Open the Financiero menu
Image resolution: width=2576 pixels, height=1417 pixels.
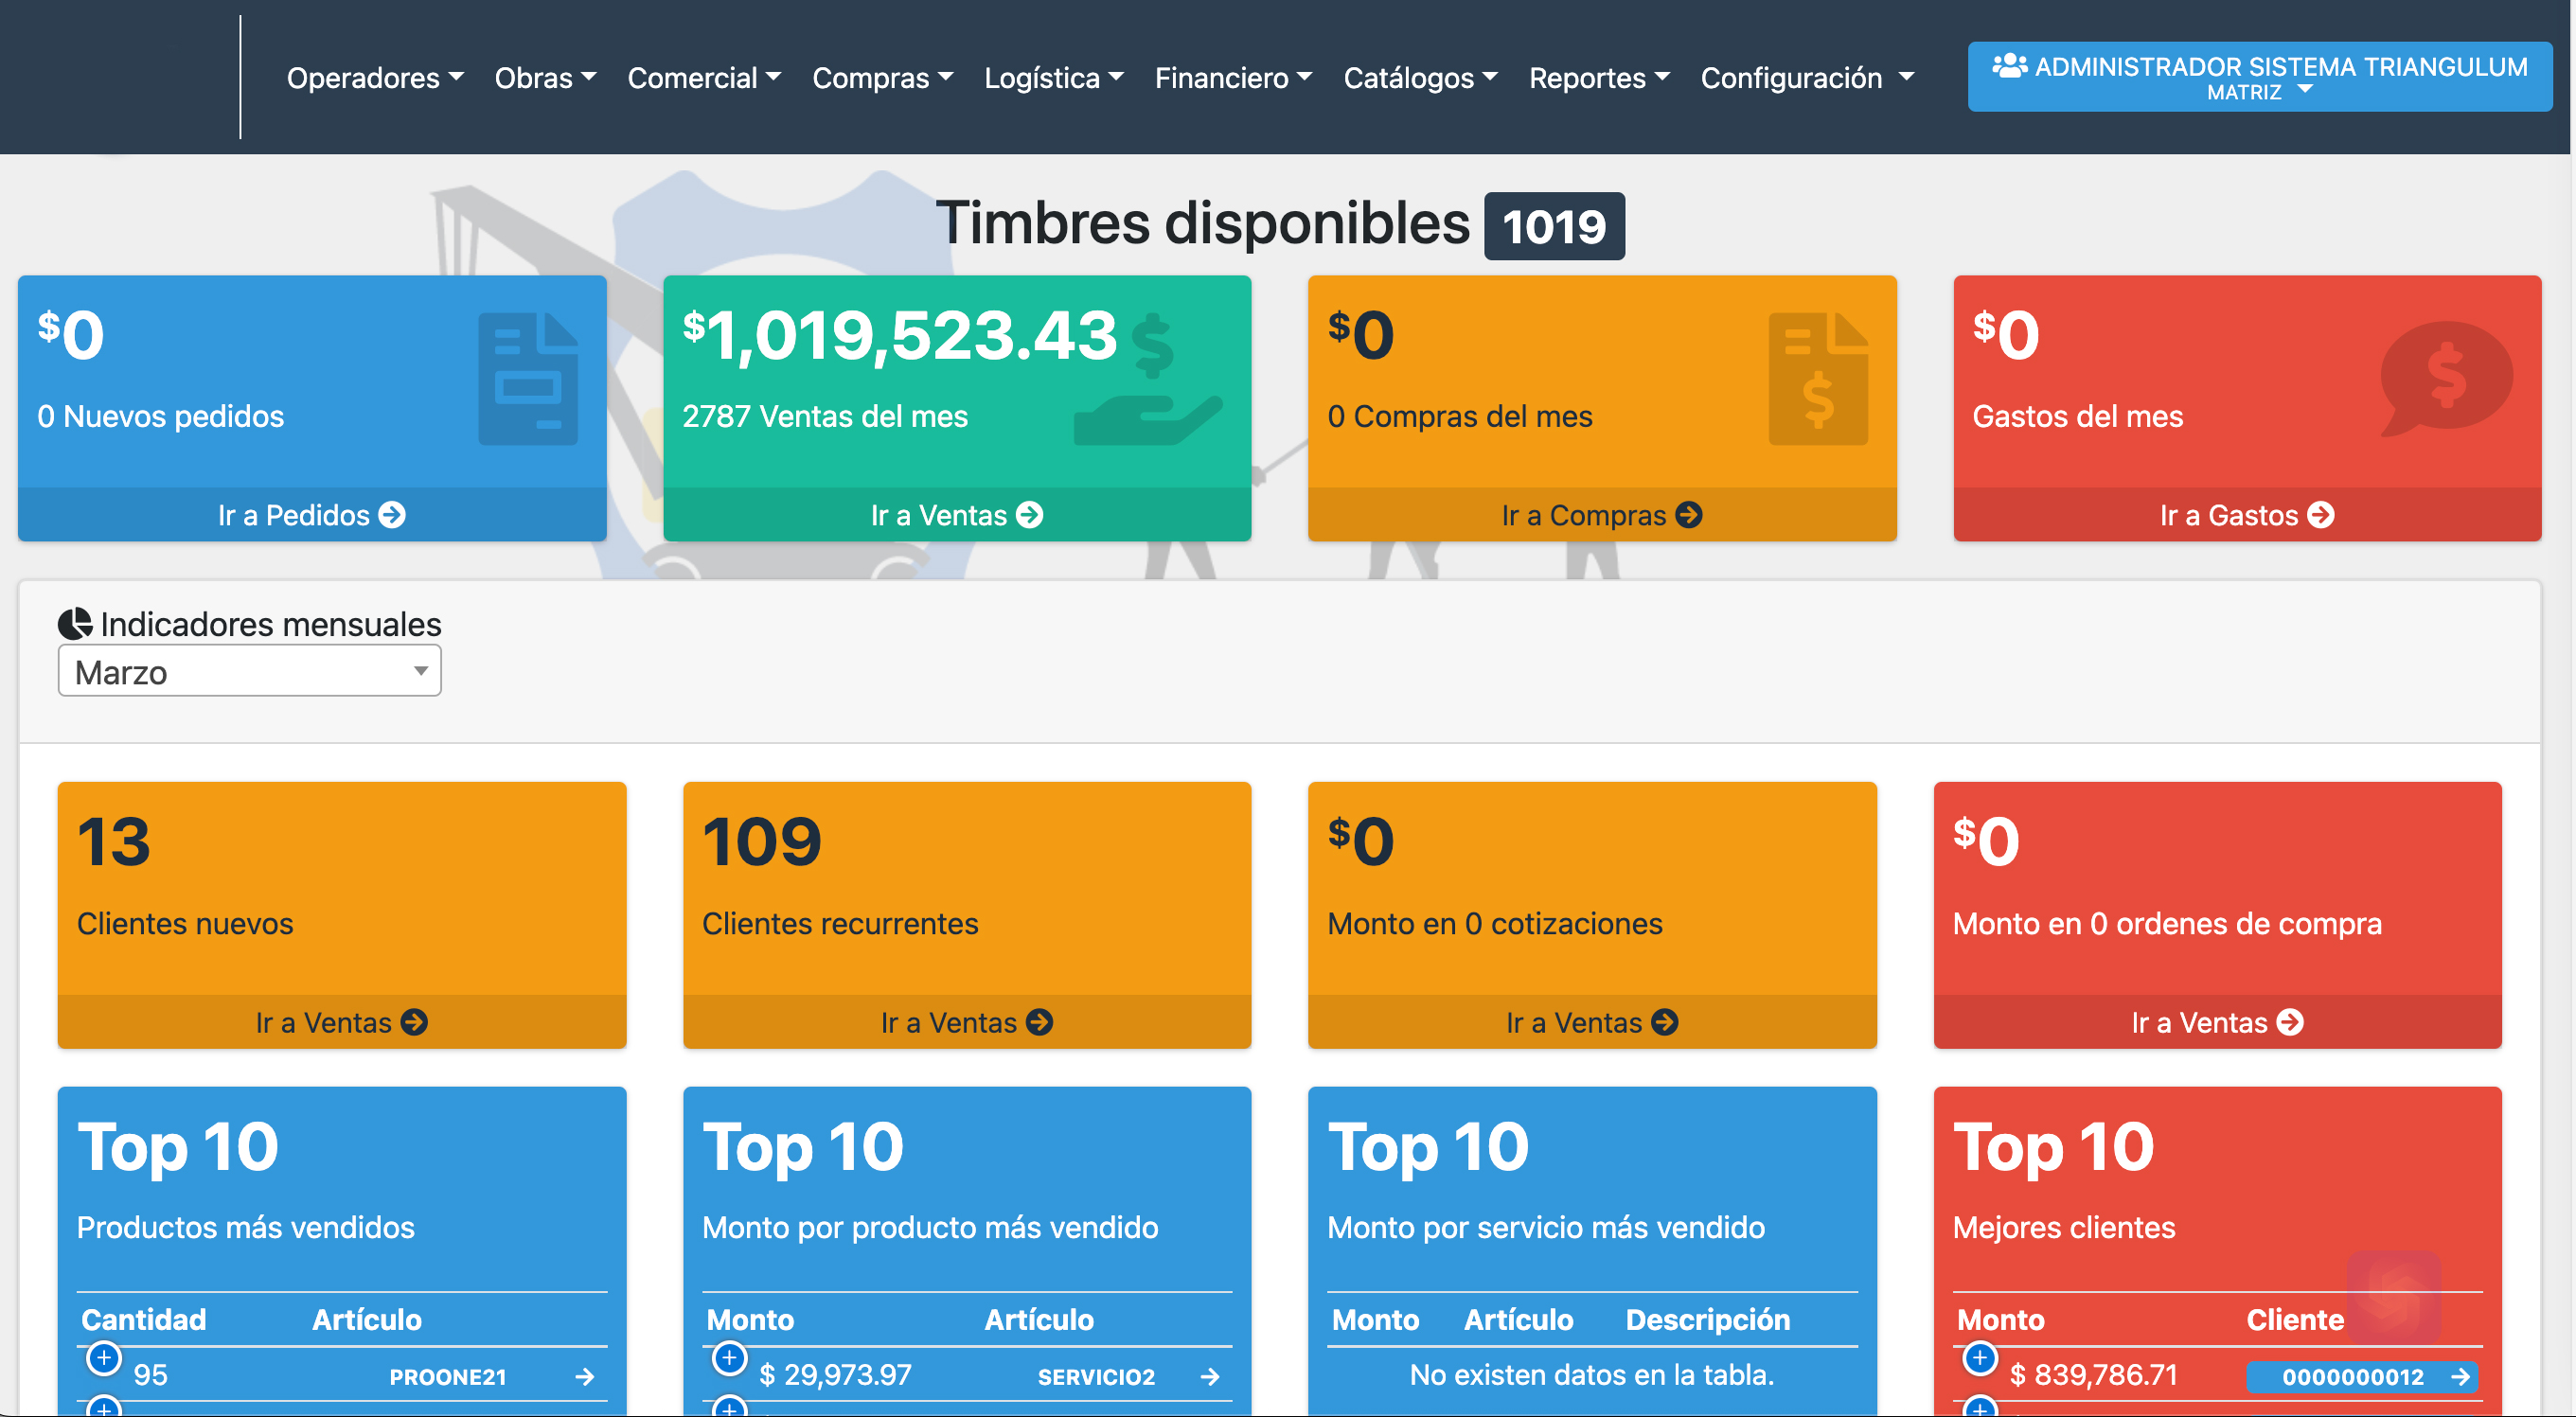[1233, 78]
